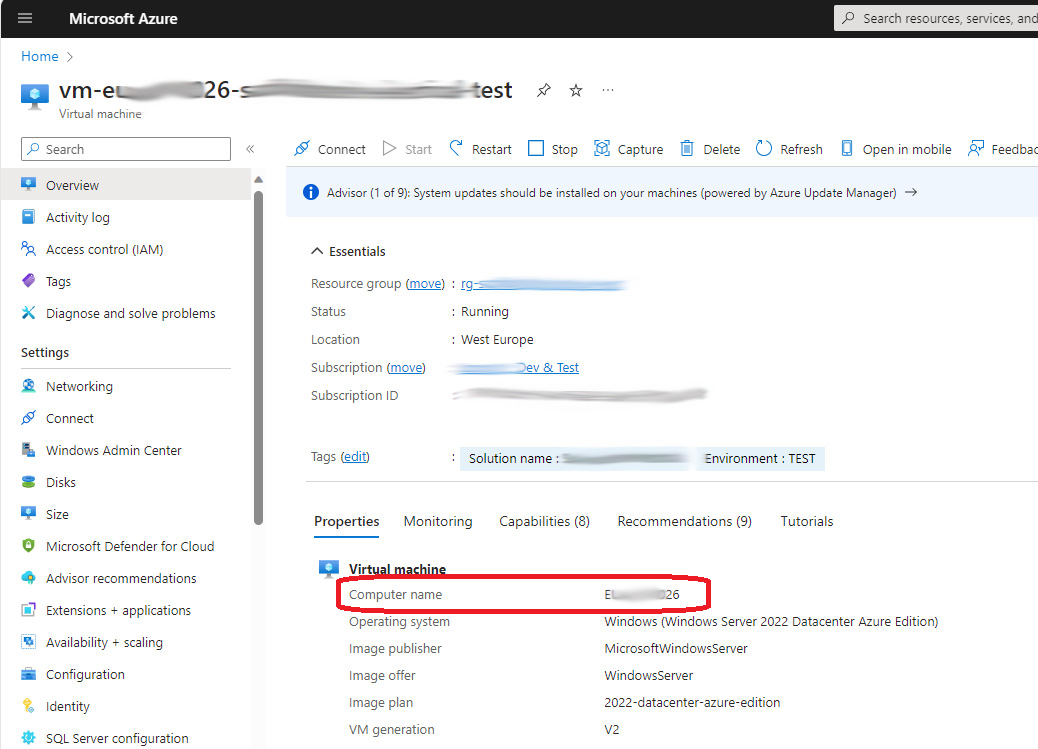Click Home in the breadcrumb navigation
The height and width of the screenshot is (749, 1038).
point(39,56)
